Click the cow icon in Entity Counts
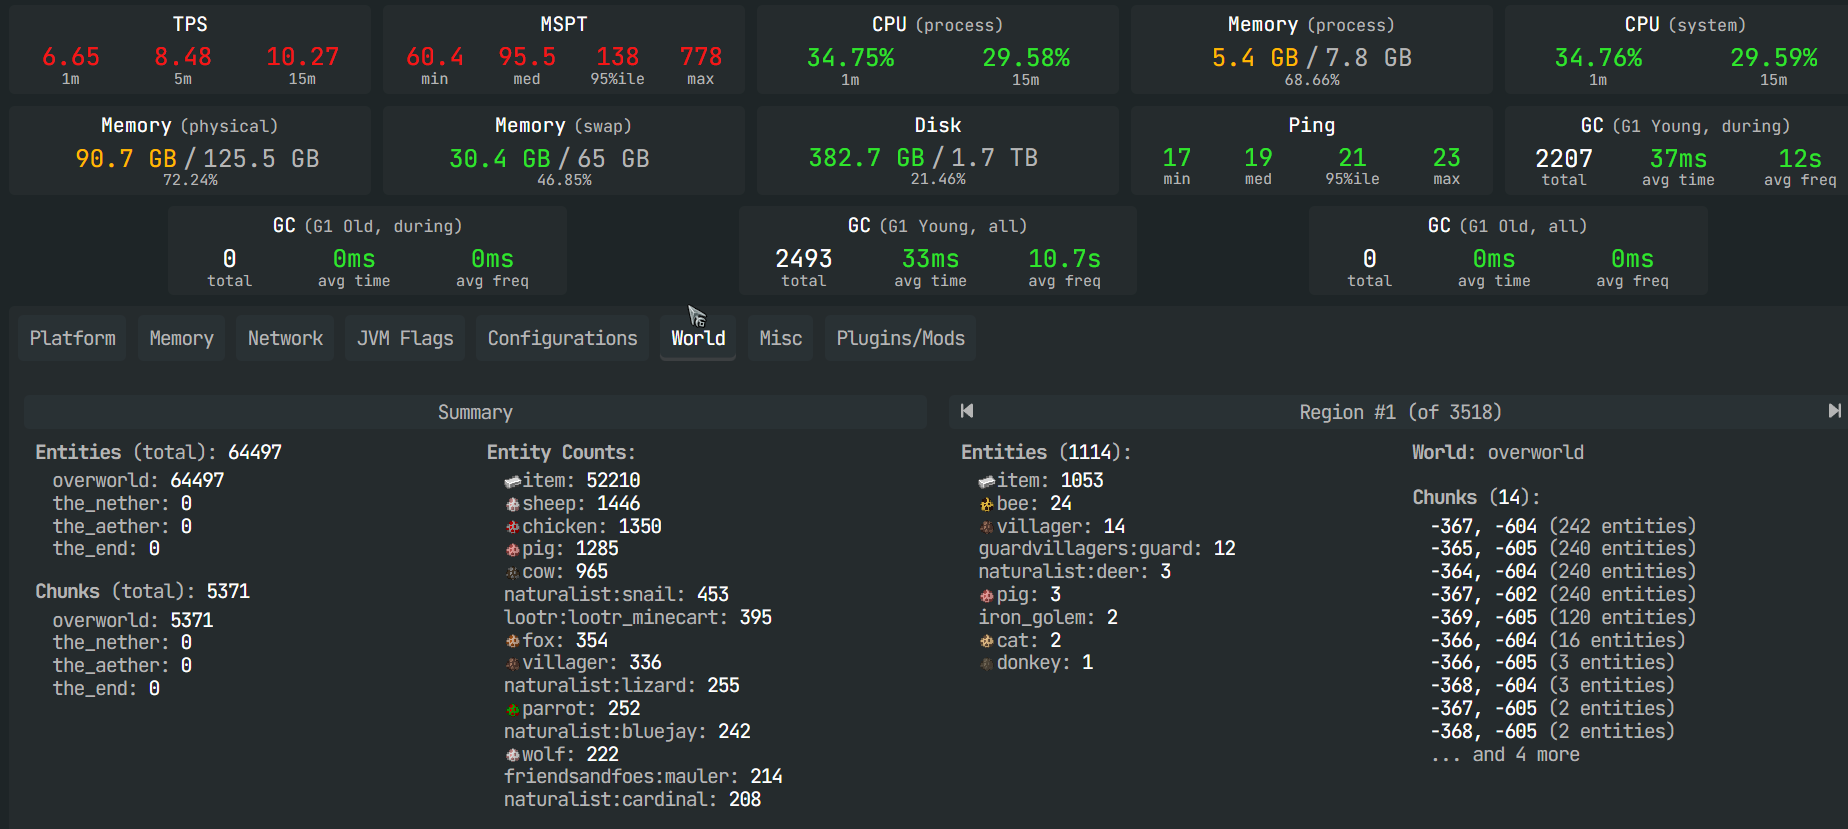1848x829 pixels. pyautogui.click(x=512, y=573)
